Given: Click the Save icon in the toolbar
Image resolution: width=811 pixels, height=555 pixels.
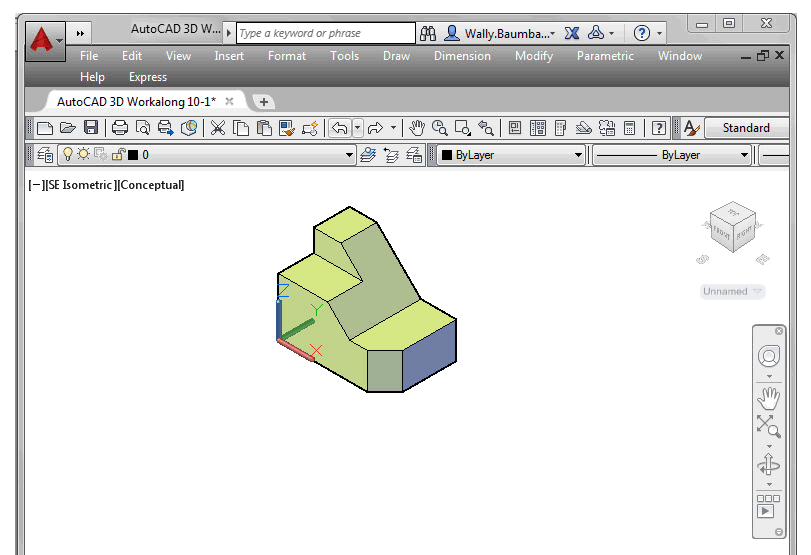Looking at the screenshot, I should [91, 128].
